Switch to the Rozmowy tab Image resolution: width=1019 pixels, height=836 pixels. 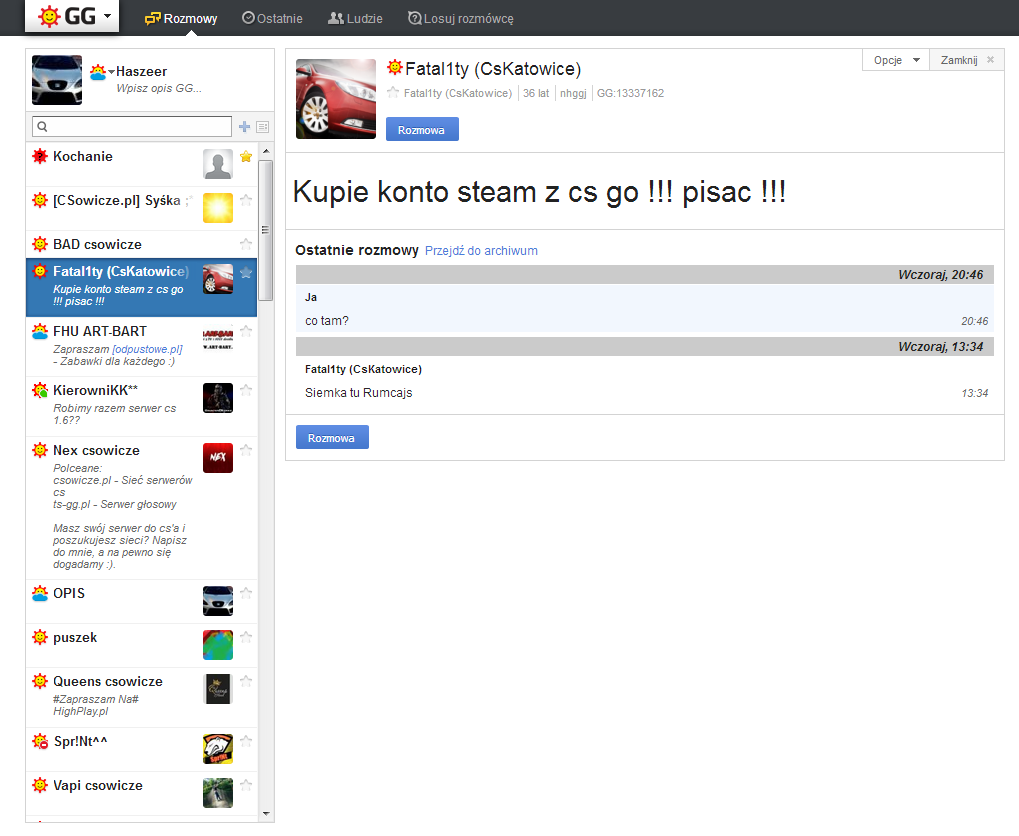click(181, 18)
